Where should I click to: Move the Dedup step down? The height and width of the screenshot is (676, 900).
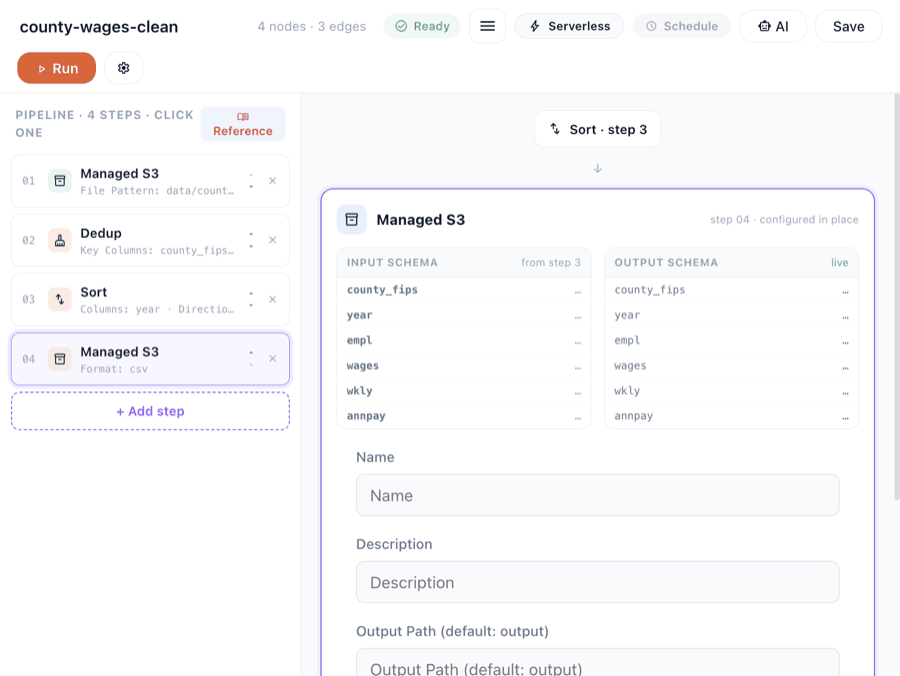click(x=251, y=247)
